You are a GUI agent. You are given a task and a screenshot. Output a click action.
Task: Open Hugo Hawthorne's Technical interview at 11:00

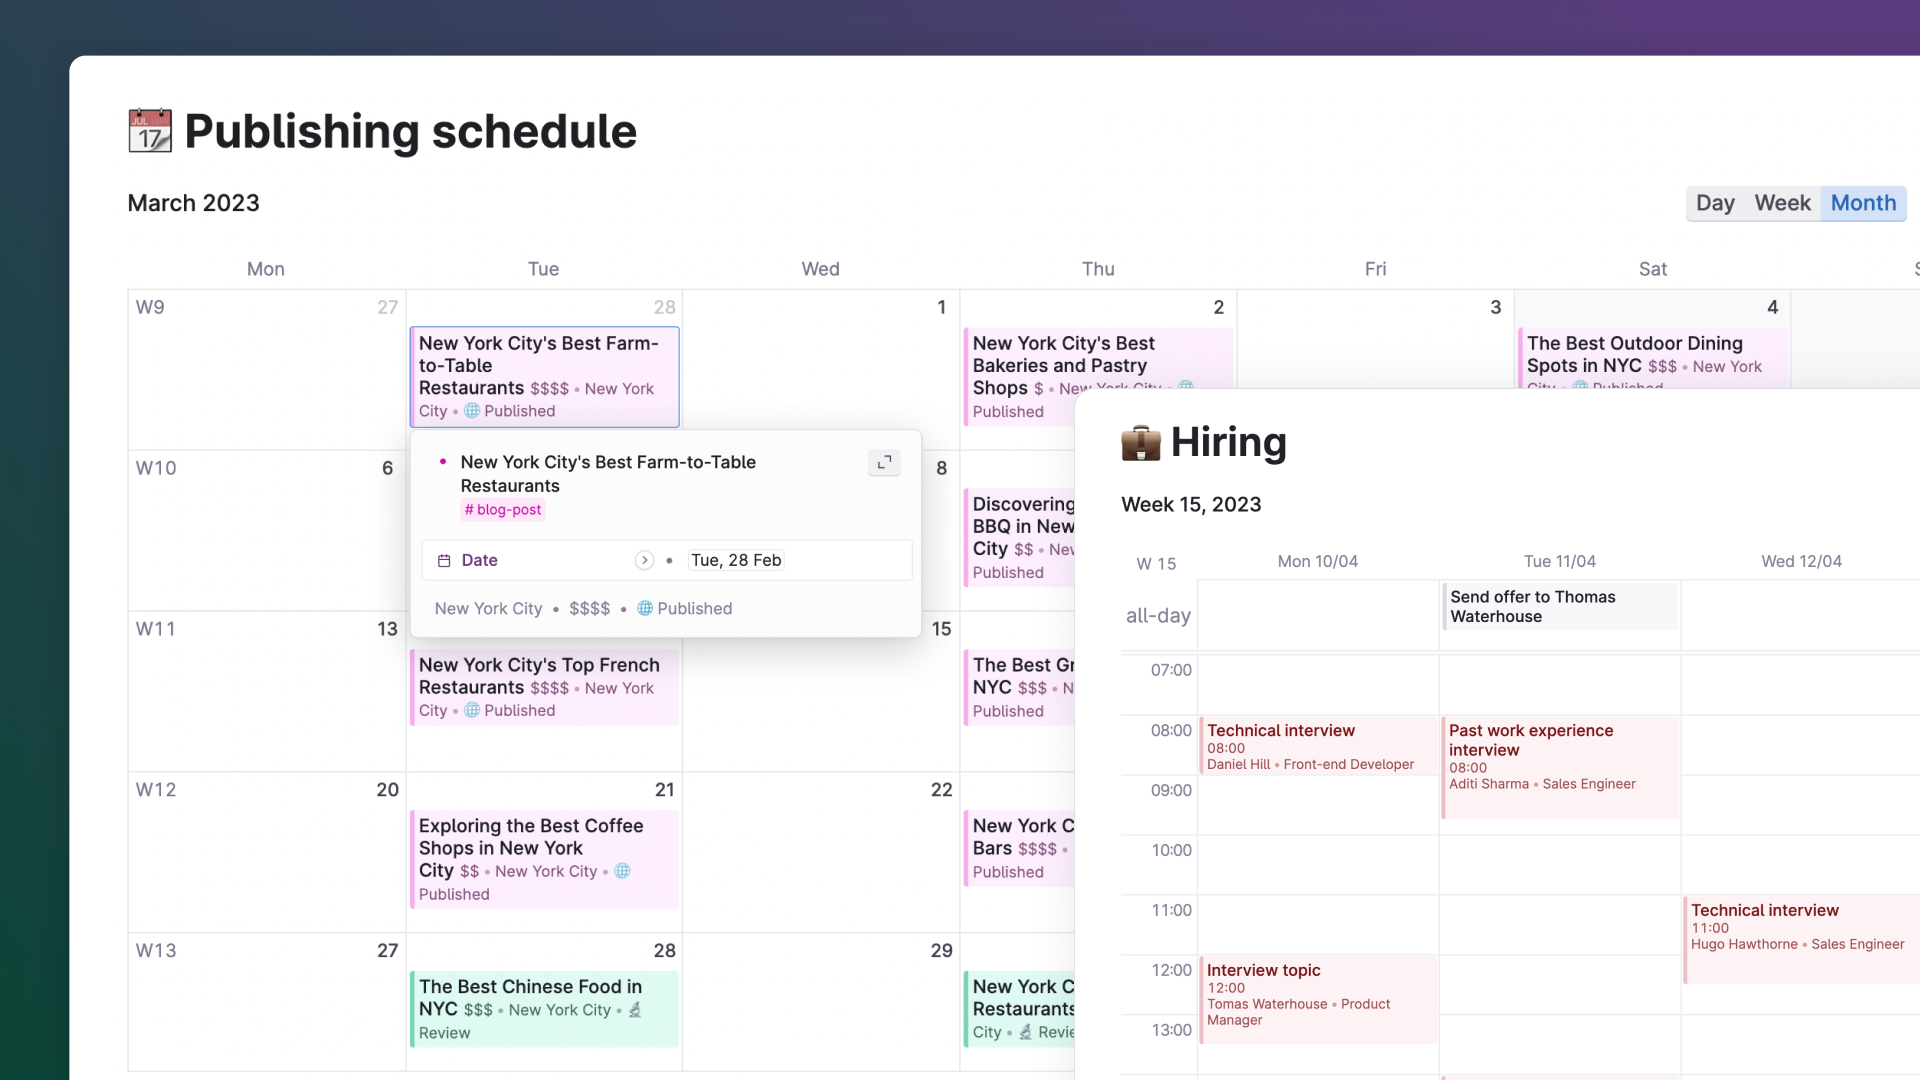[x=1802, y=939]
